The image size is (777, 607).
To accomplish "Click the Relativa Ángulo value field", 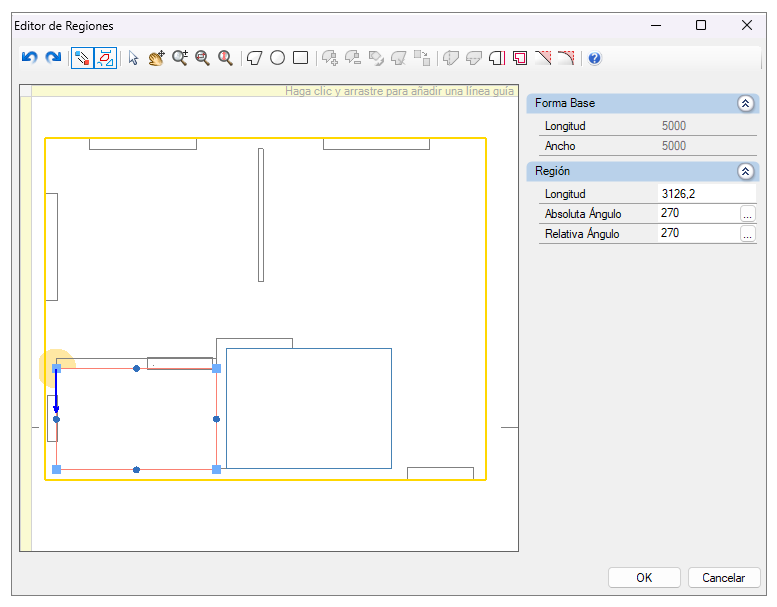I will pyautogui.click(x=698, y=233).
